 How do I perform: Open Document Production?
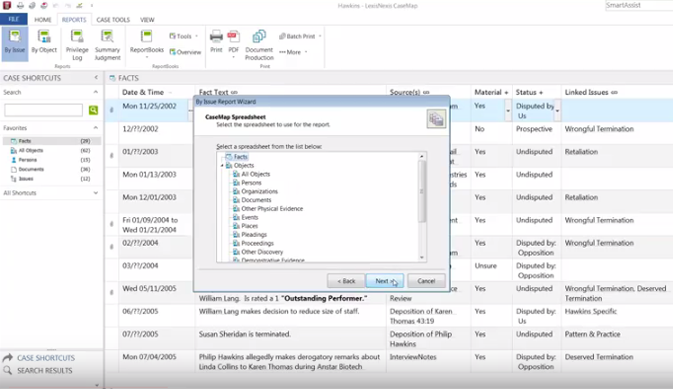(259, 45)
